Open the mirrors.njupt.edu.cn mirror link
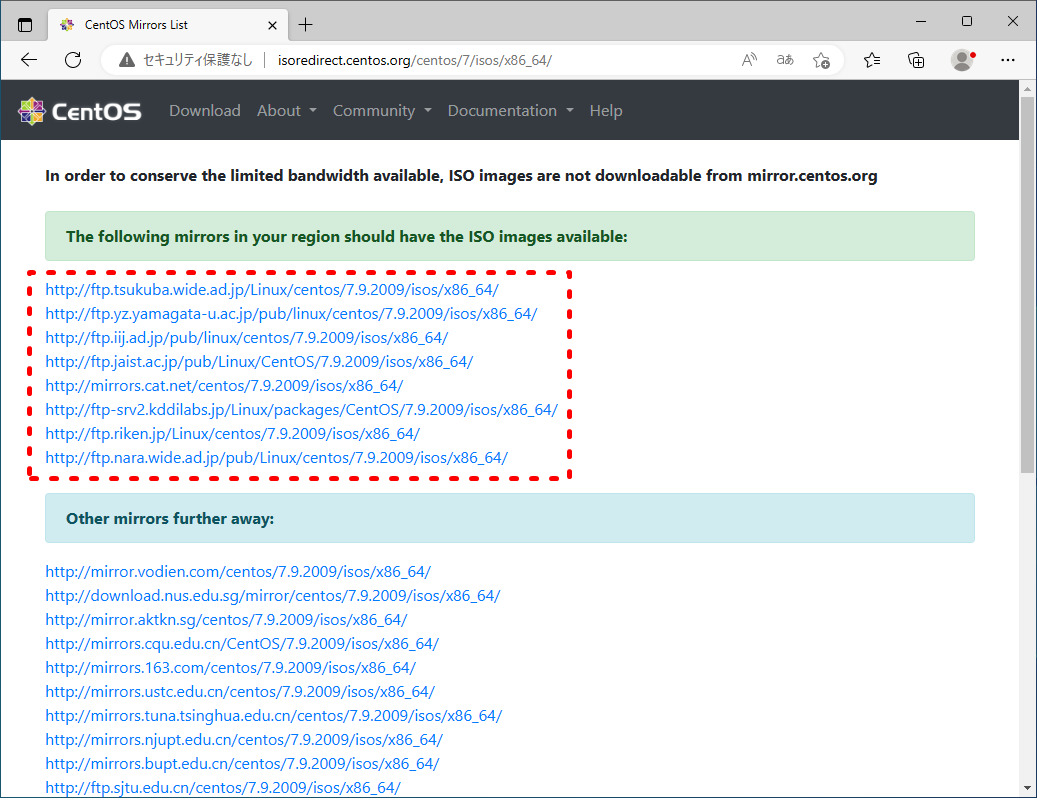The image size is (1037, 798). coord(244,740)
